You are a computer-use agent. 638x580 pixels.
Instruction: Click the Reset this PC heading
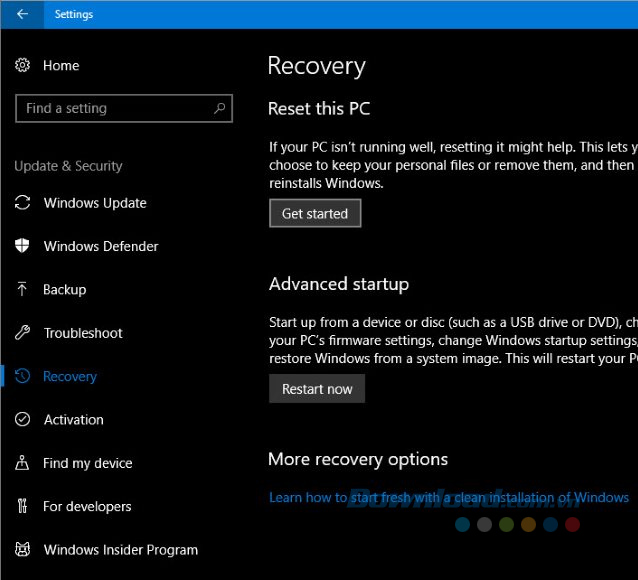pyautogui.click(x=319, y=109)
